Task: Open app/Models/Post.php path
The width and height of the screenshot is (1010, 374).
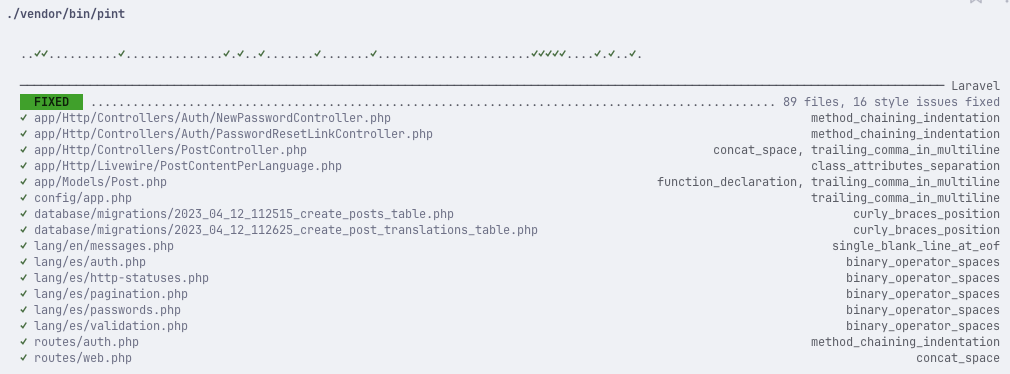Action: [x=100, y=182]
